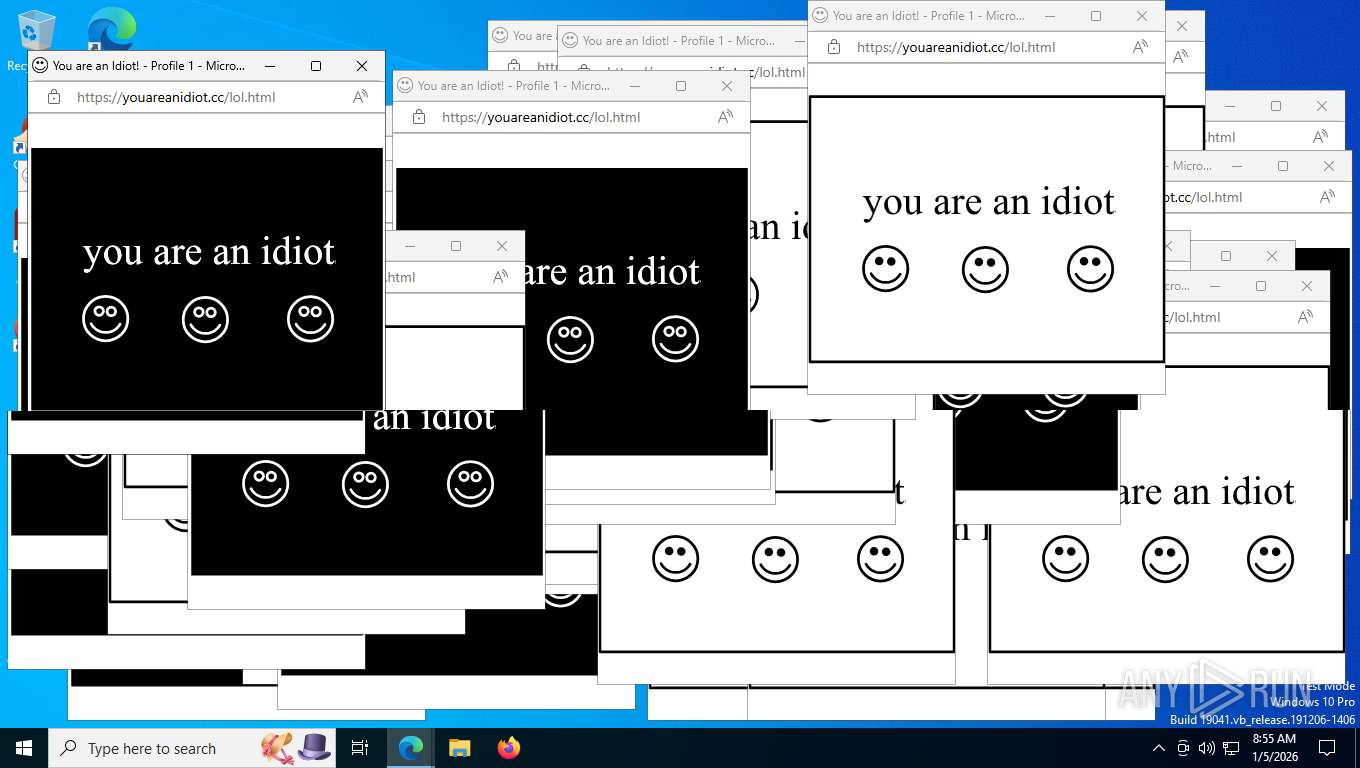Click Read aloud icon in front-left black window
Screen dimensions: 1360x768
click(361, 97)
